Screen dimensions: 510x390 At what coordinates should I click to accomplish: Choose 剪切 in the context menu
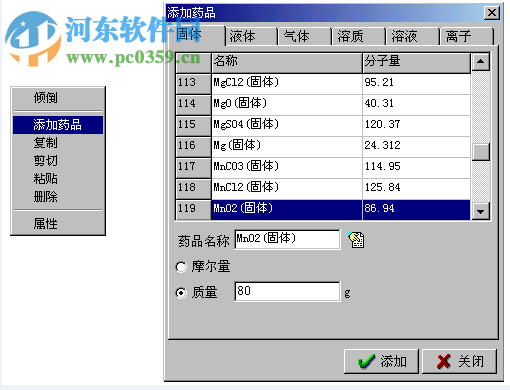click(58, 161)
